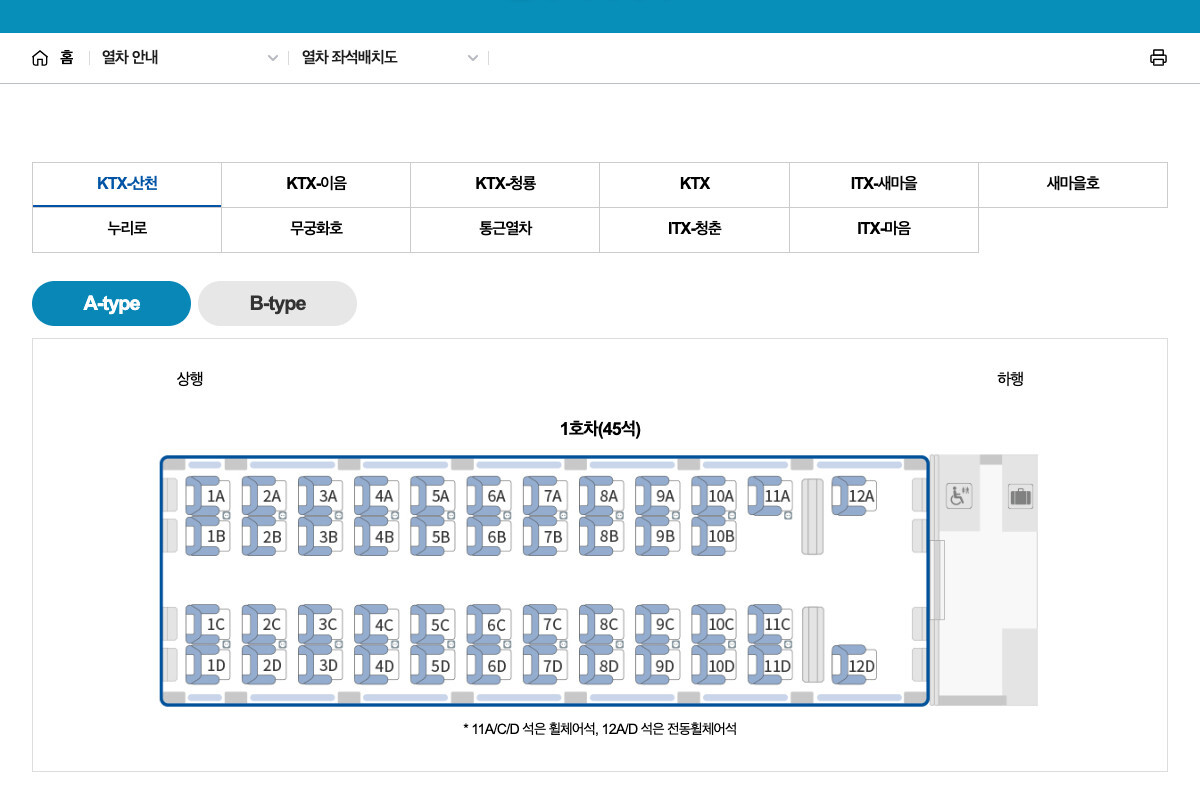Click the 상행 direction label
Screen dimensions: 1200x800
(x=190, y=379)
